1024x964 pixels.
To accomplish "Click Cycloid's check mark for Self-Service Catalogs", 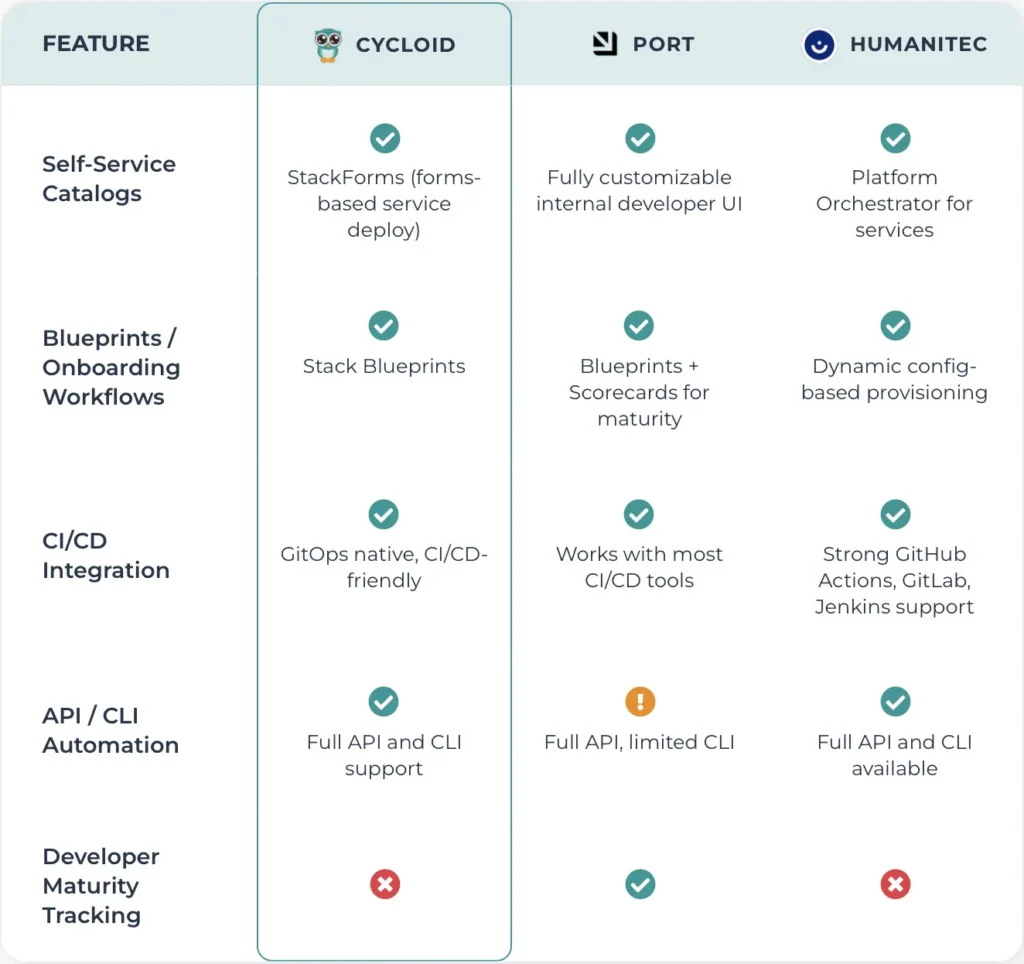I will pyautogui.click(x=385, y=138).
